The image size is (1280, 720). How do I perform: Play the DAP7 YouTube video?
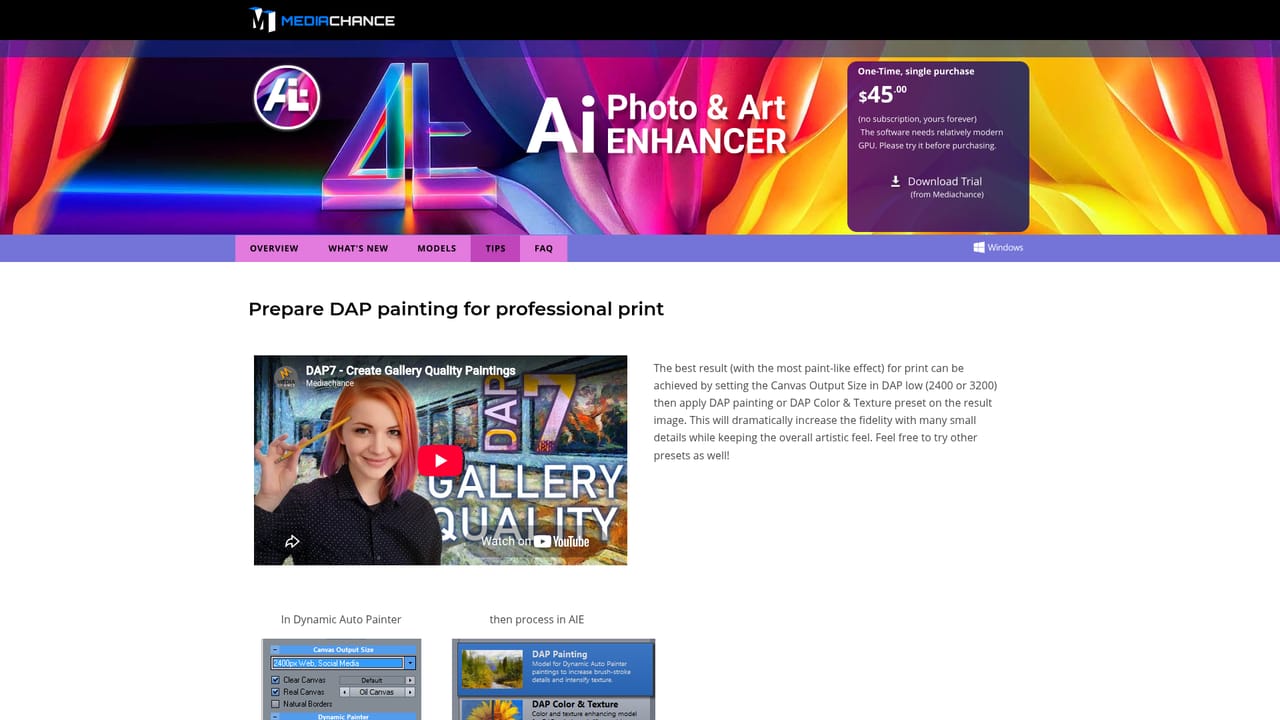click(x=440, y=460)
